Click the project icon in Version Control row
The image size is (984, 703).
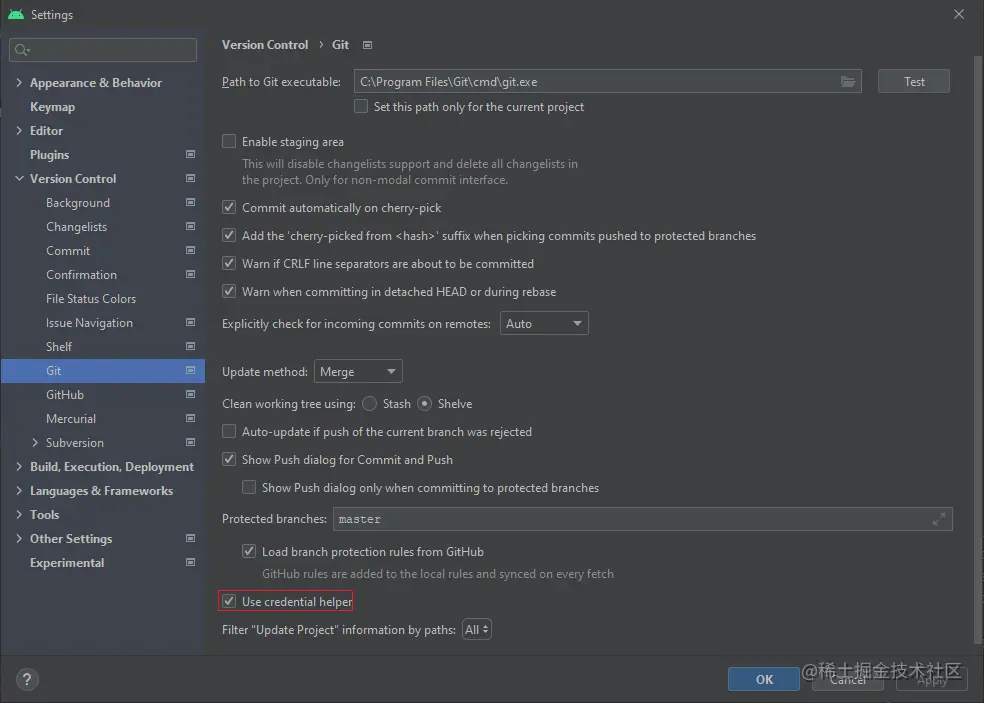(190, 178)
